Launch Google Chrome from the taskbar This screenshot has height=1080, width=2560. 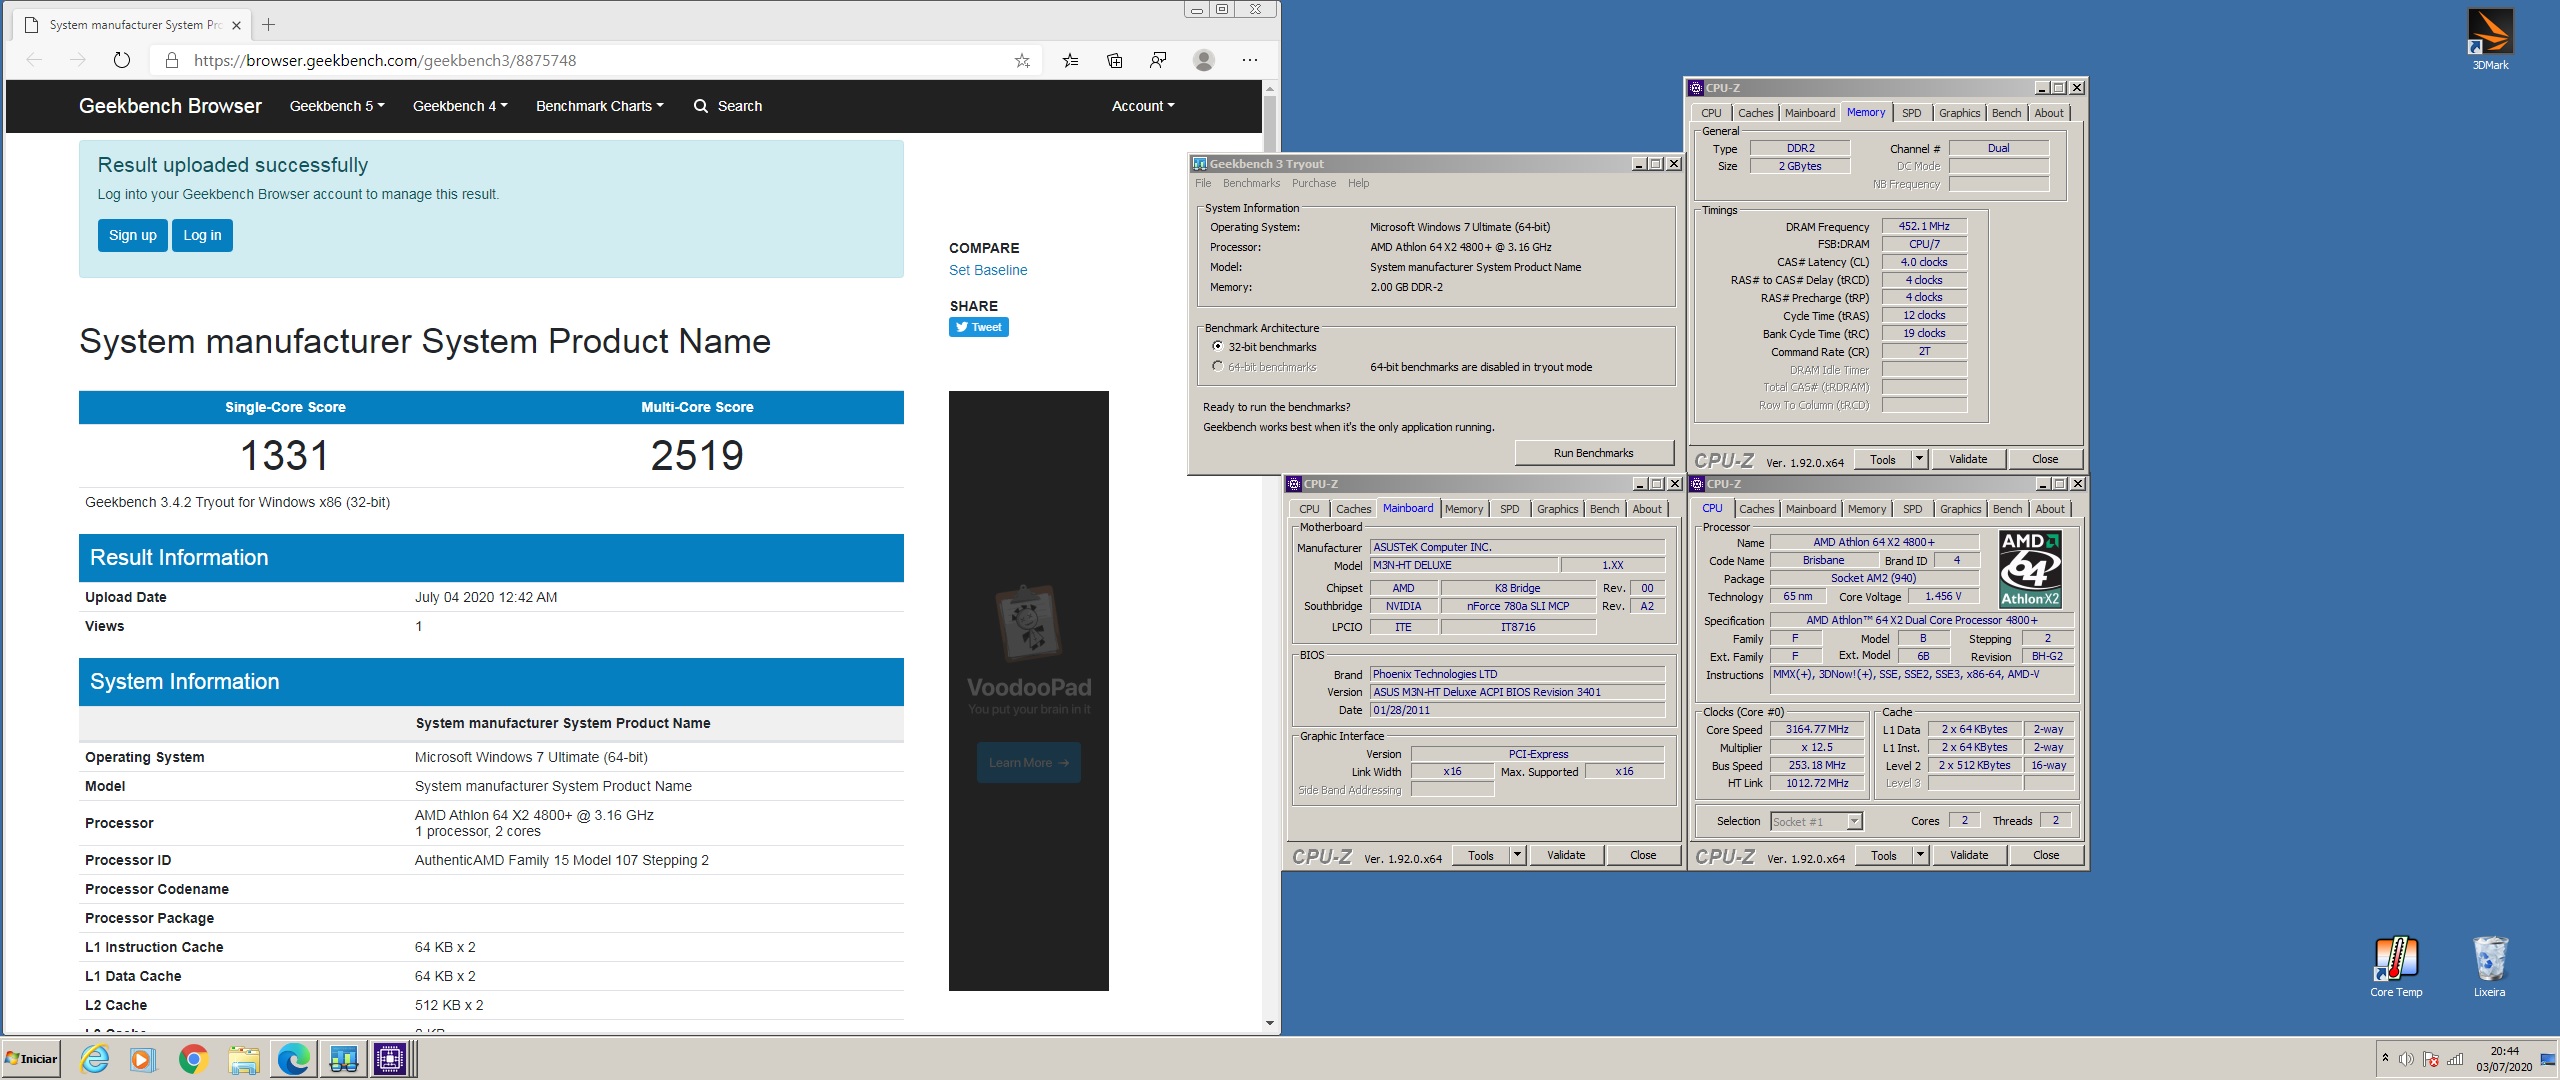coord(193,1059)
